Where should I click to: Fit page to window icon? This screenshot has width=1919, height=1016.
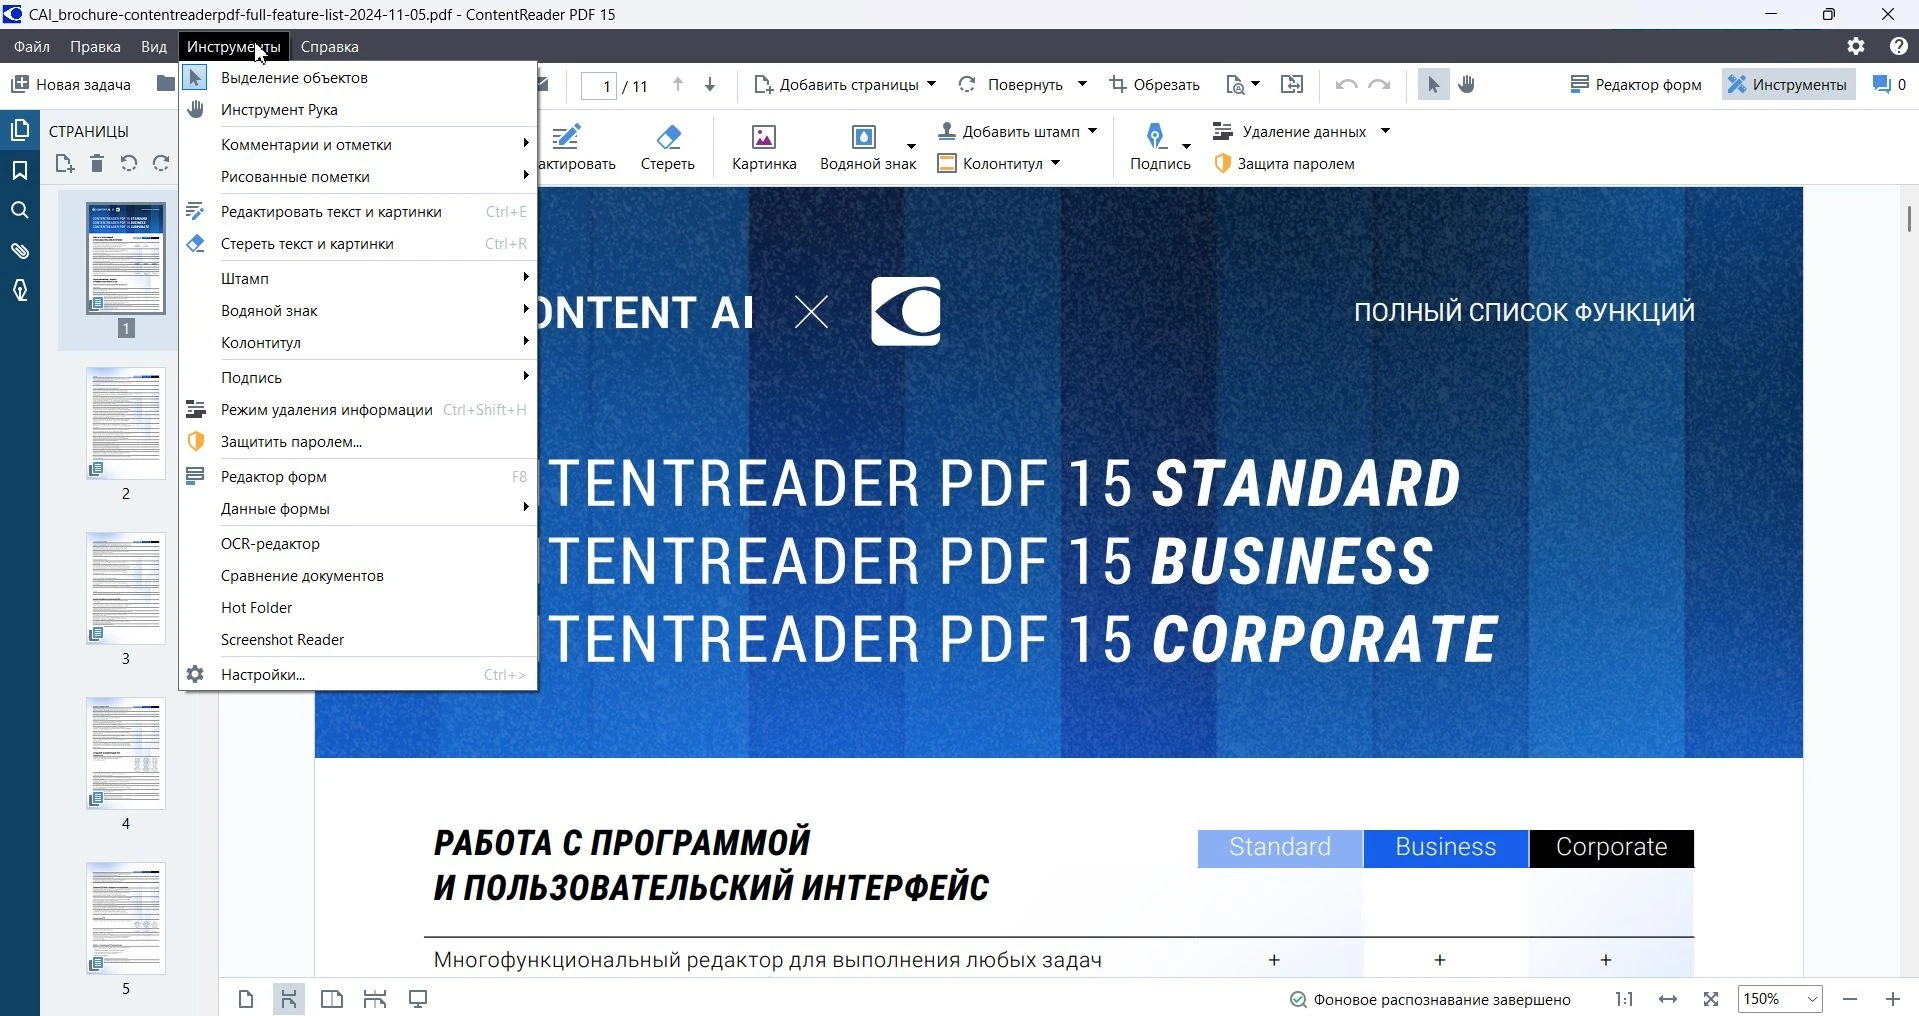tap(1711, 999)
